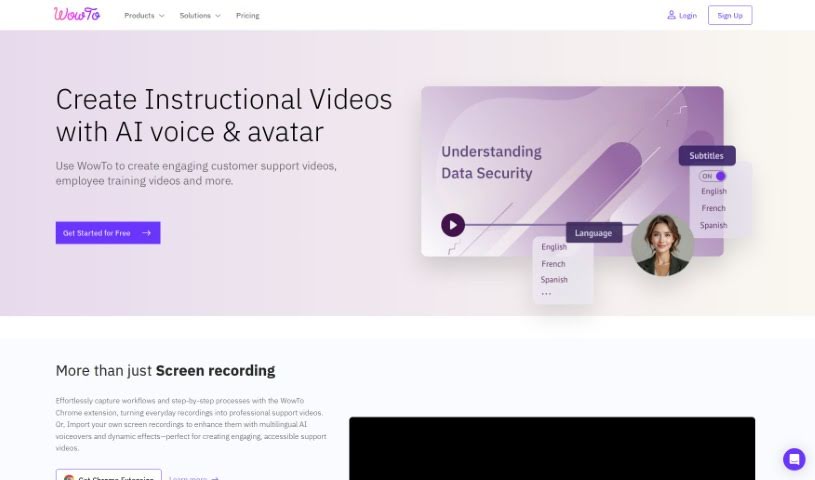
Task: Click the black video player area
Action: [x=552, y=448]
